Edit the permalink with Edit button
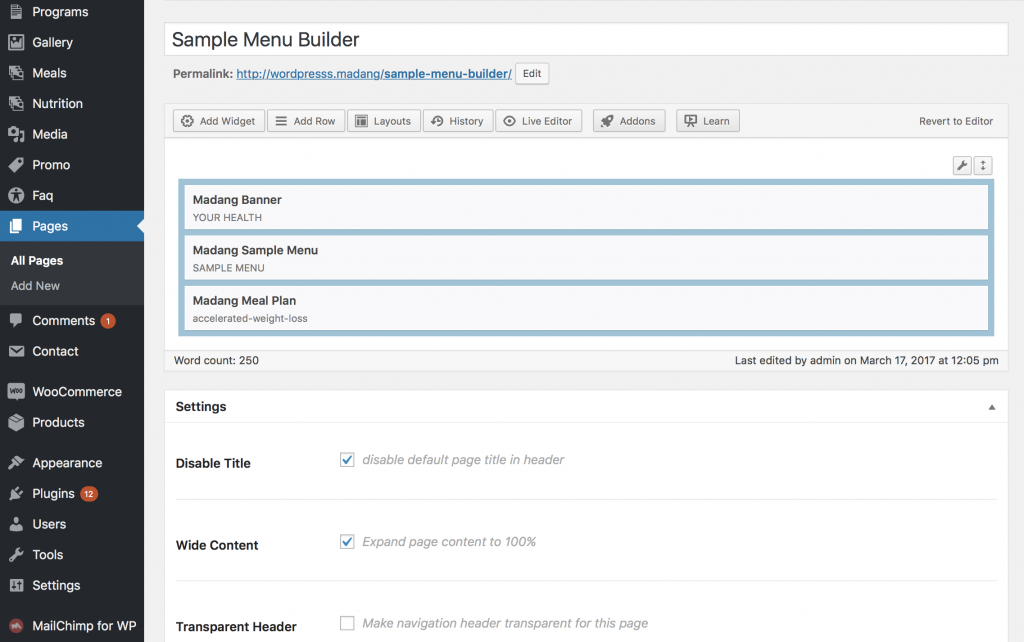1024x642 pixels. click(x=532, y=73)
